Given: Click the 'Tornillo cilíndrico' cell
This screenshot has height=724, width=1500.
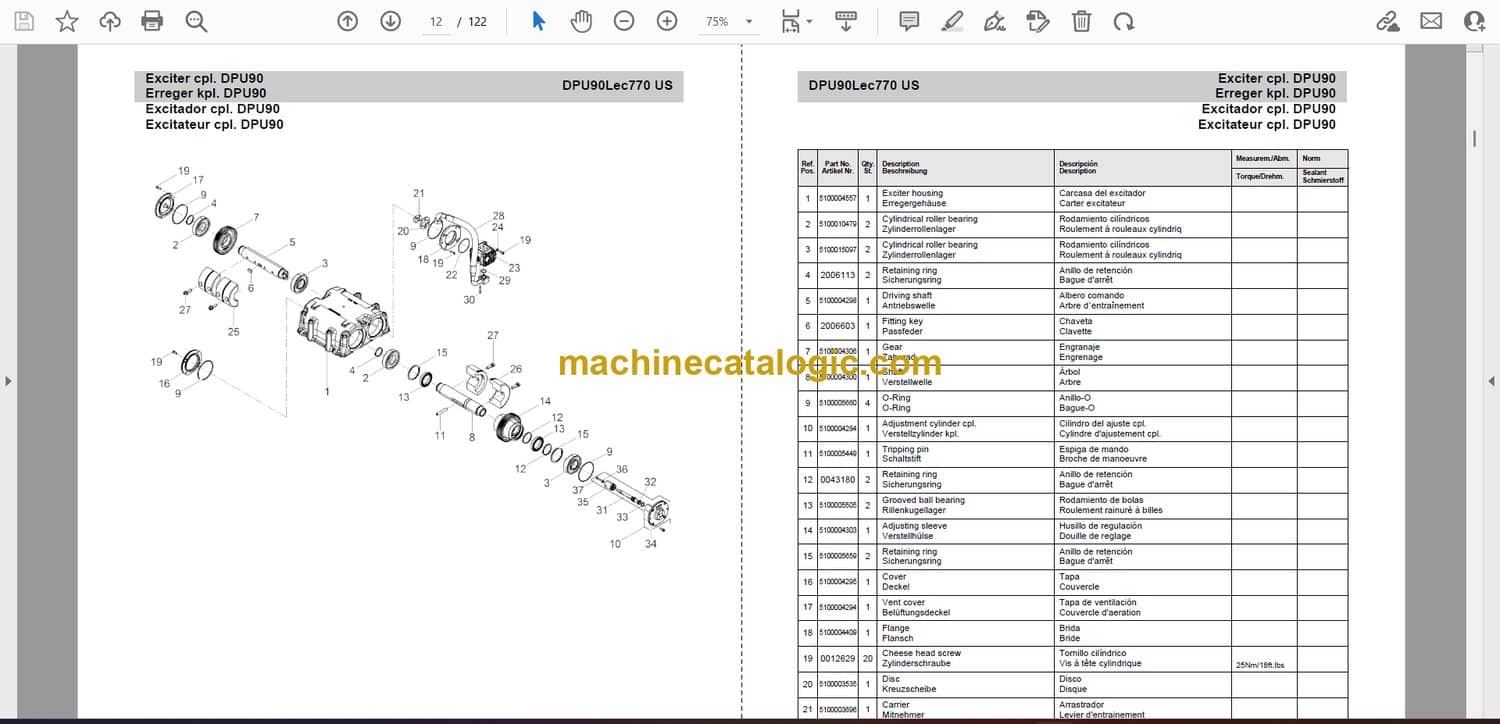Looking at the screenshot, I should [x=1142, y=659].
